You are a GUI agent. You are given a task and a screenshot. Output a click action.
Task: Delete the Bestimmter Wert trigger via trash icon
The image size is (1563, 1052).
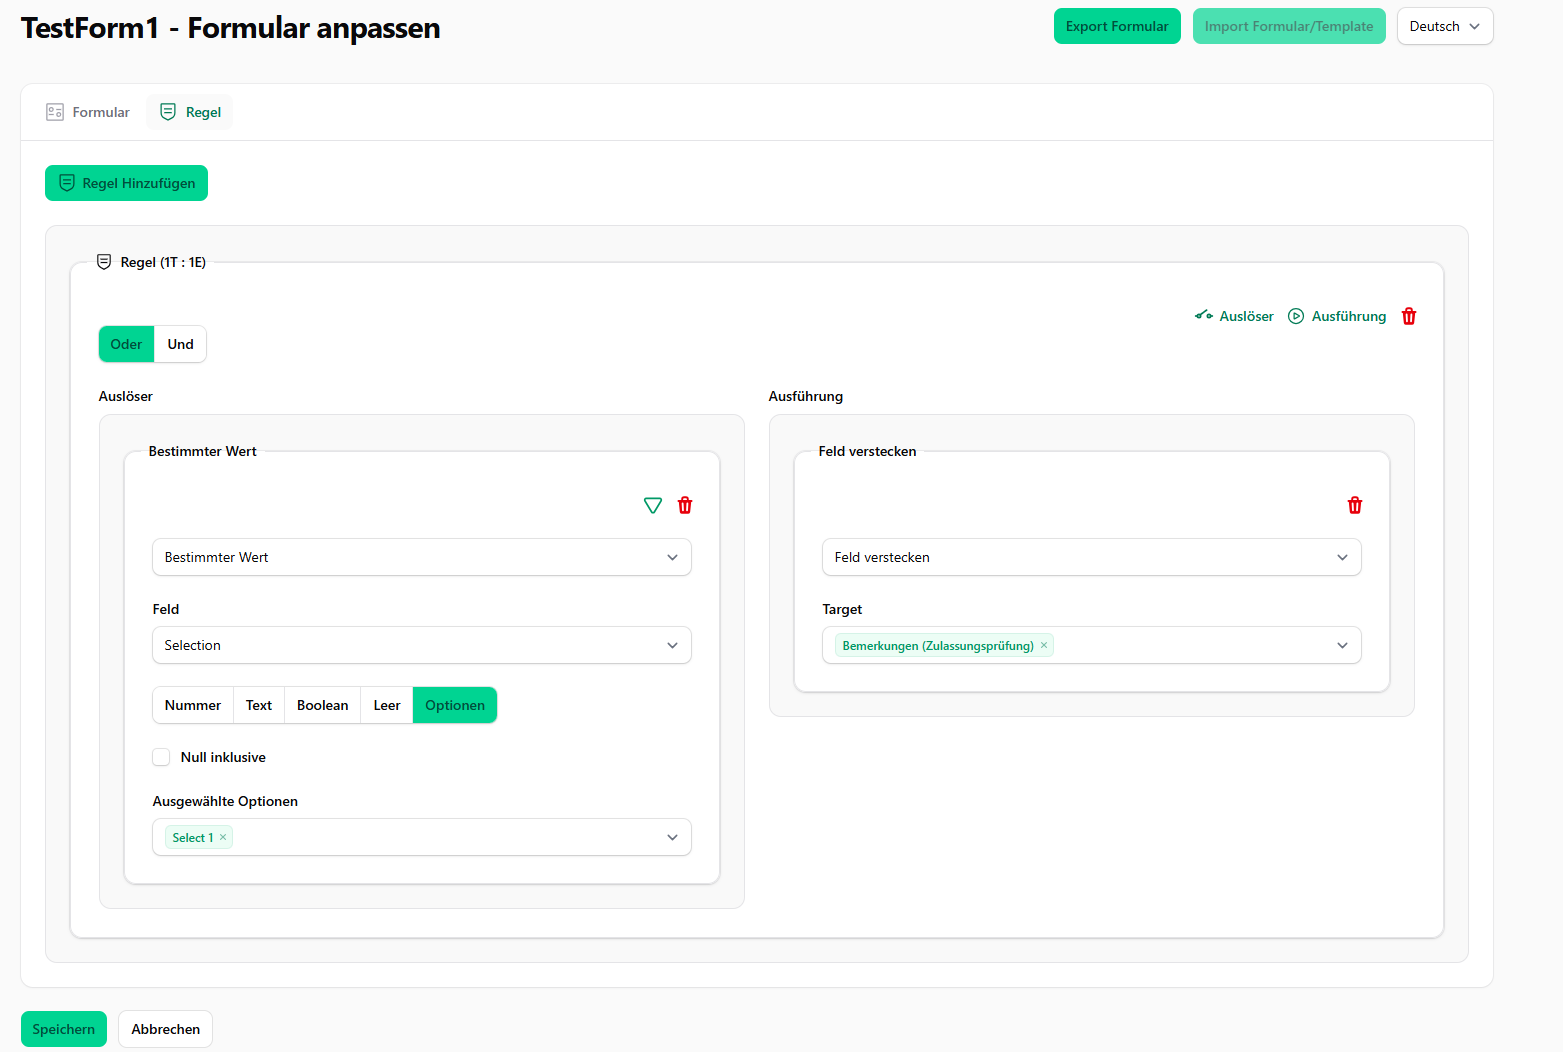(x=685, y=505)
